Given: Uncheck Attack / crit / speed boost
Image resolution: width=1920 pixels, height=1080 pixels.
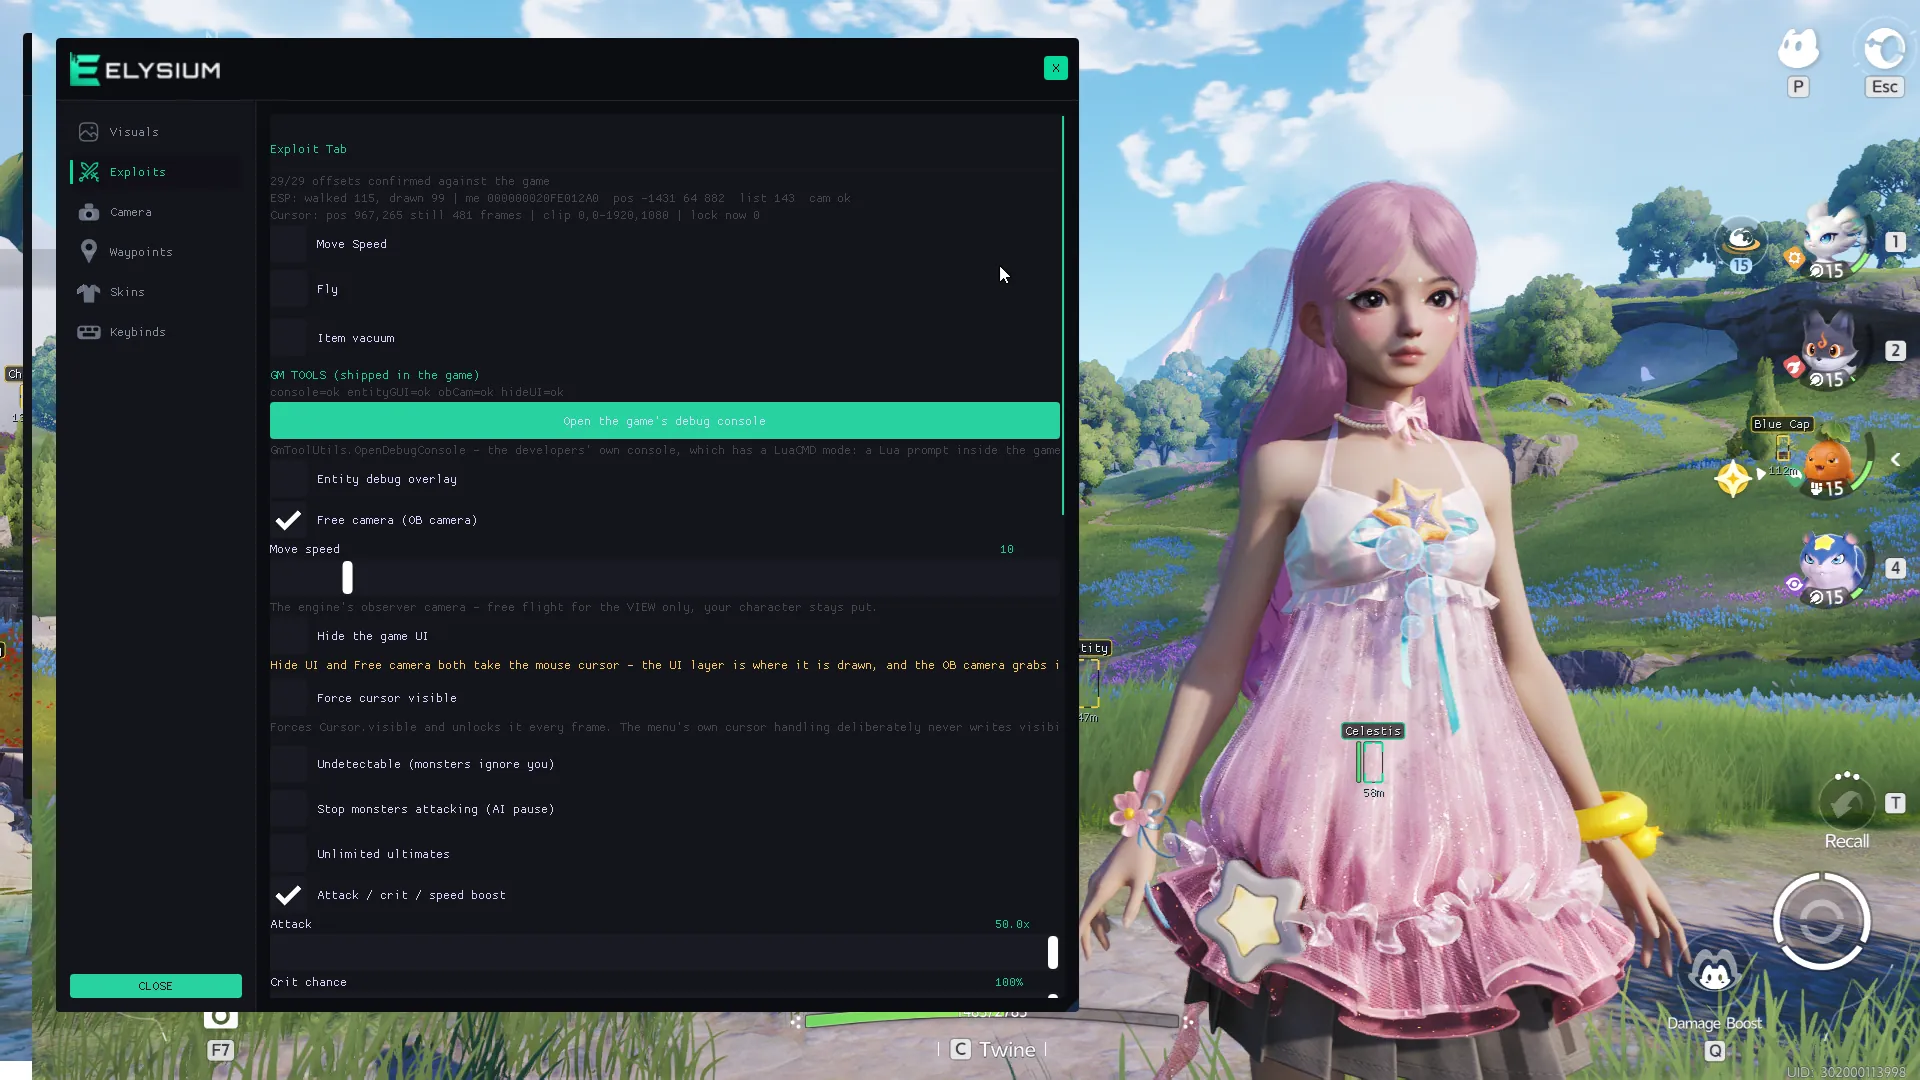Looking at the screenshot, I should coord(288,895).
